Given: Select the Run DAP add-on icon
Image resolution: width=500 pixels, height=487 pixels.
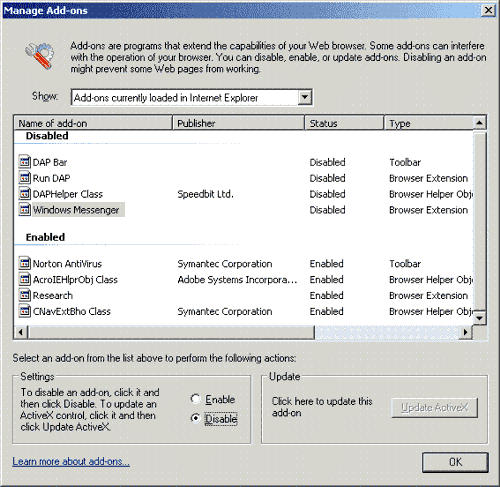Looking at the screenshot, I should [24, 178].
